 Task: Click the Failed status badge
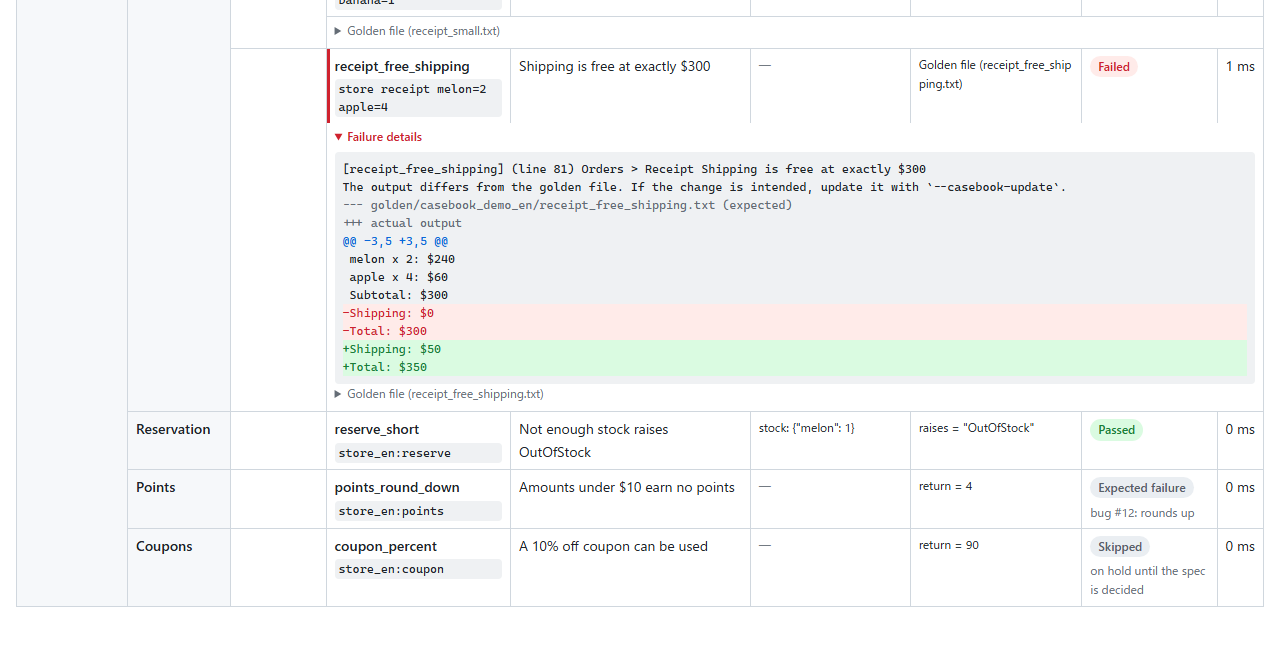pos(1113,67)
